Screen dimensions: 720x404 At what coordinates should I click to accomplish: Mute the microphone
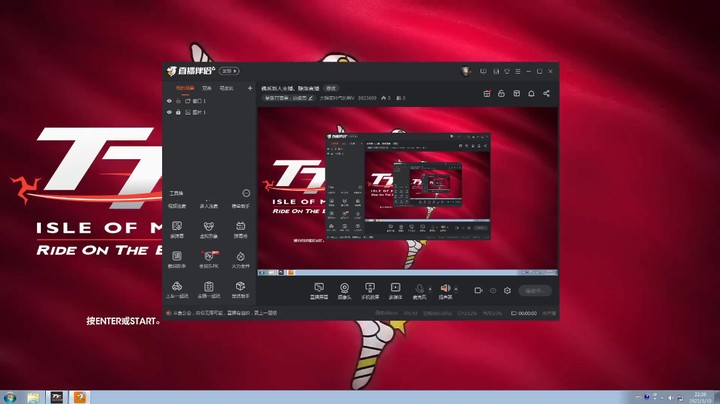[x=419, y=291]
